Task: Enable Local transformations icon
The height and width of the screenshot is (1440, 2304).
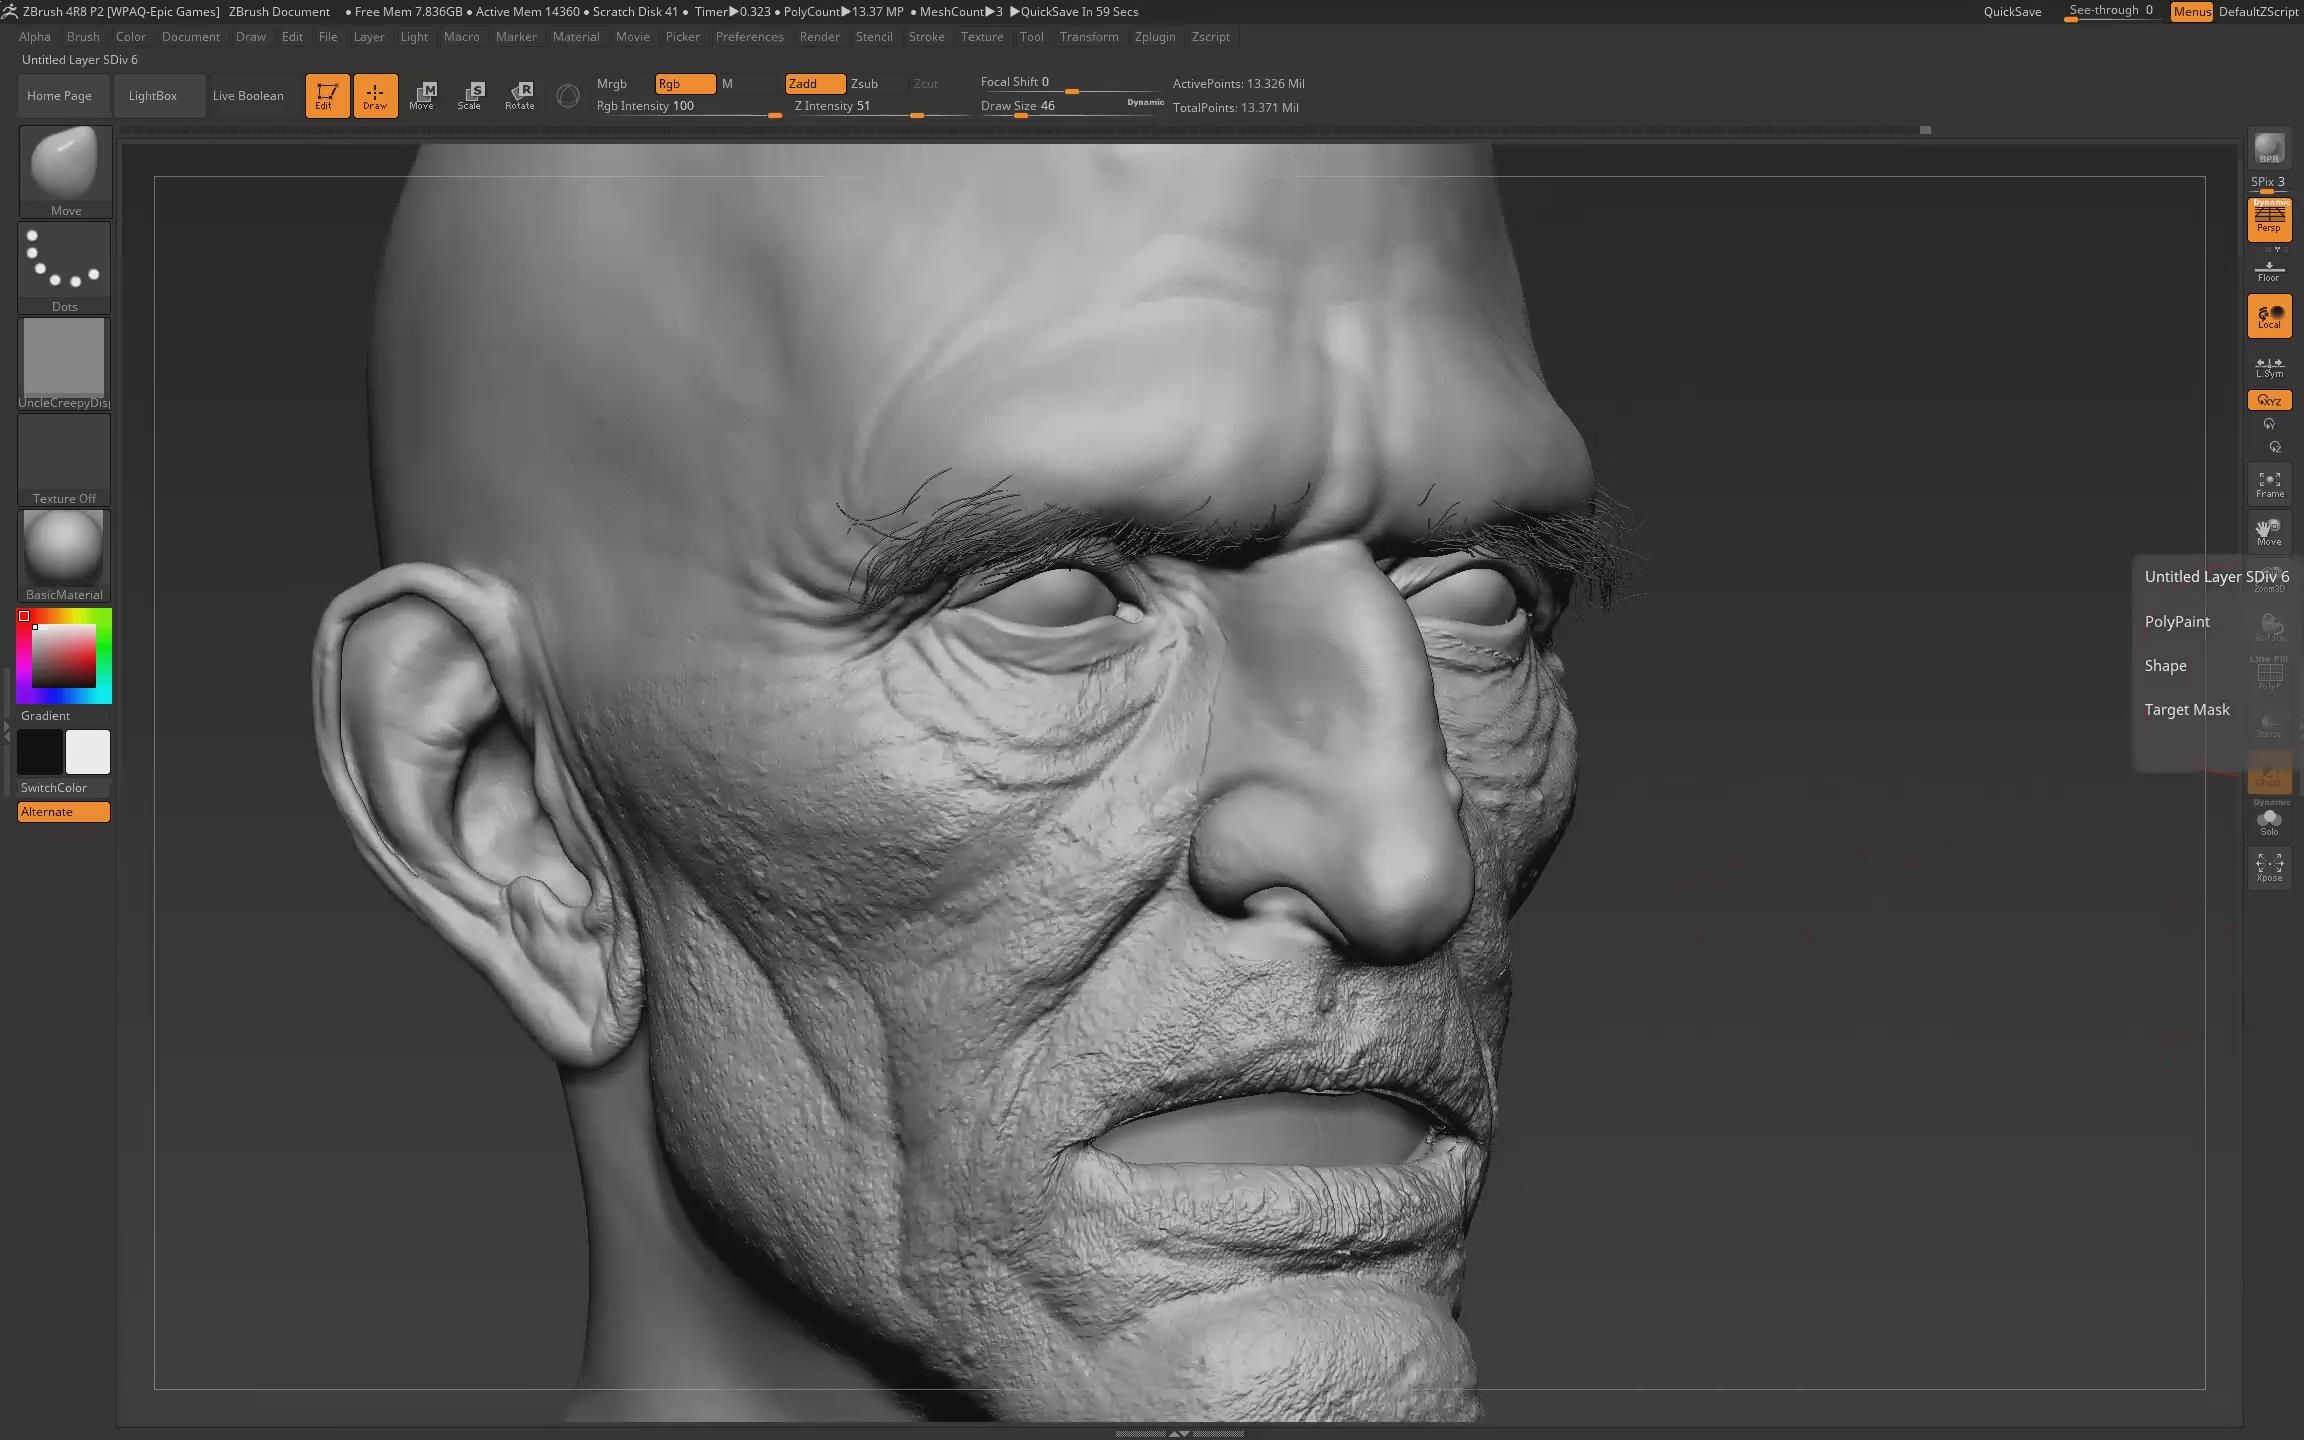Action: (x=2269, y=316)
